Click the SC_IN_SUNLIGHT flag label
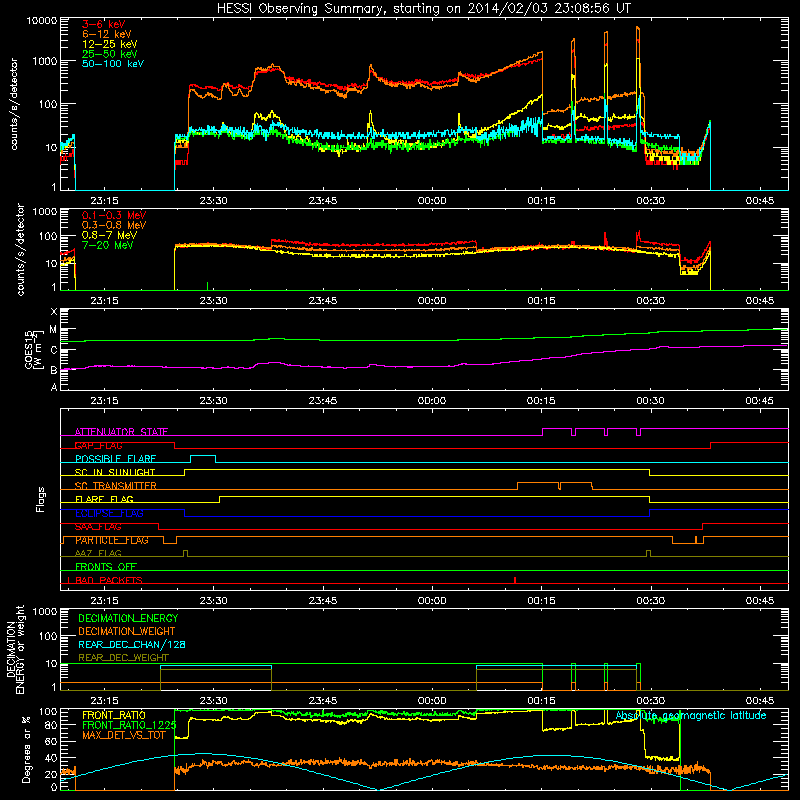This screenshot has width=800, height=800. click(x=115, y=472)
